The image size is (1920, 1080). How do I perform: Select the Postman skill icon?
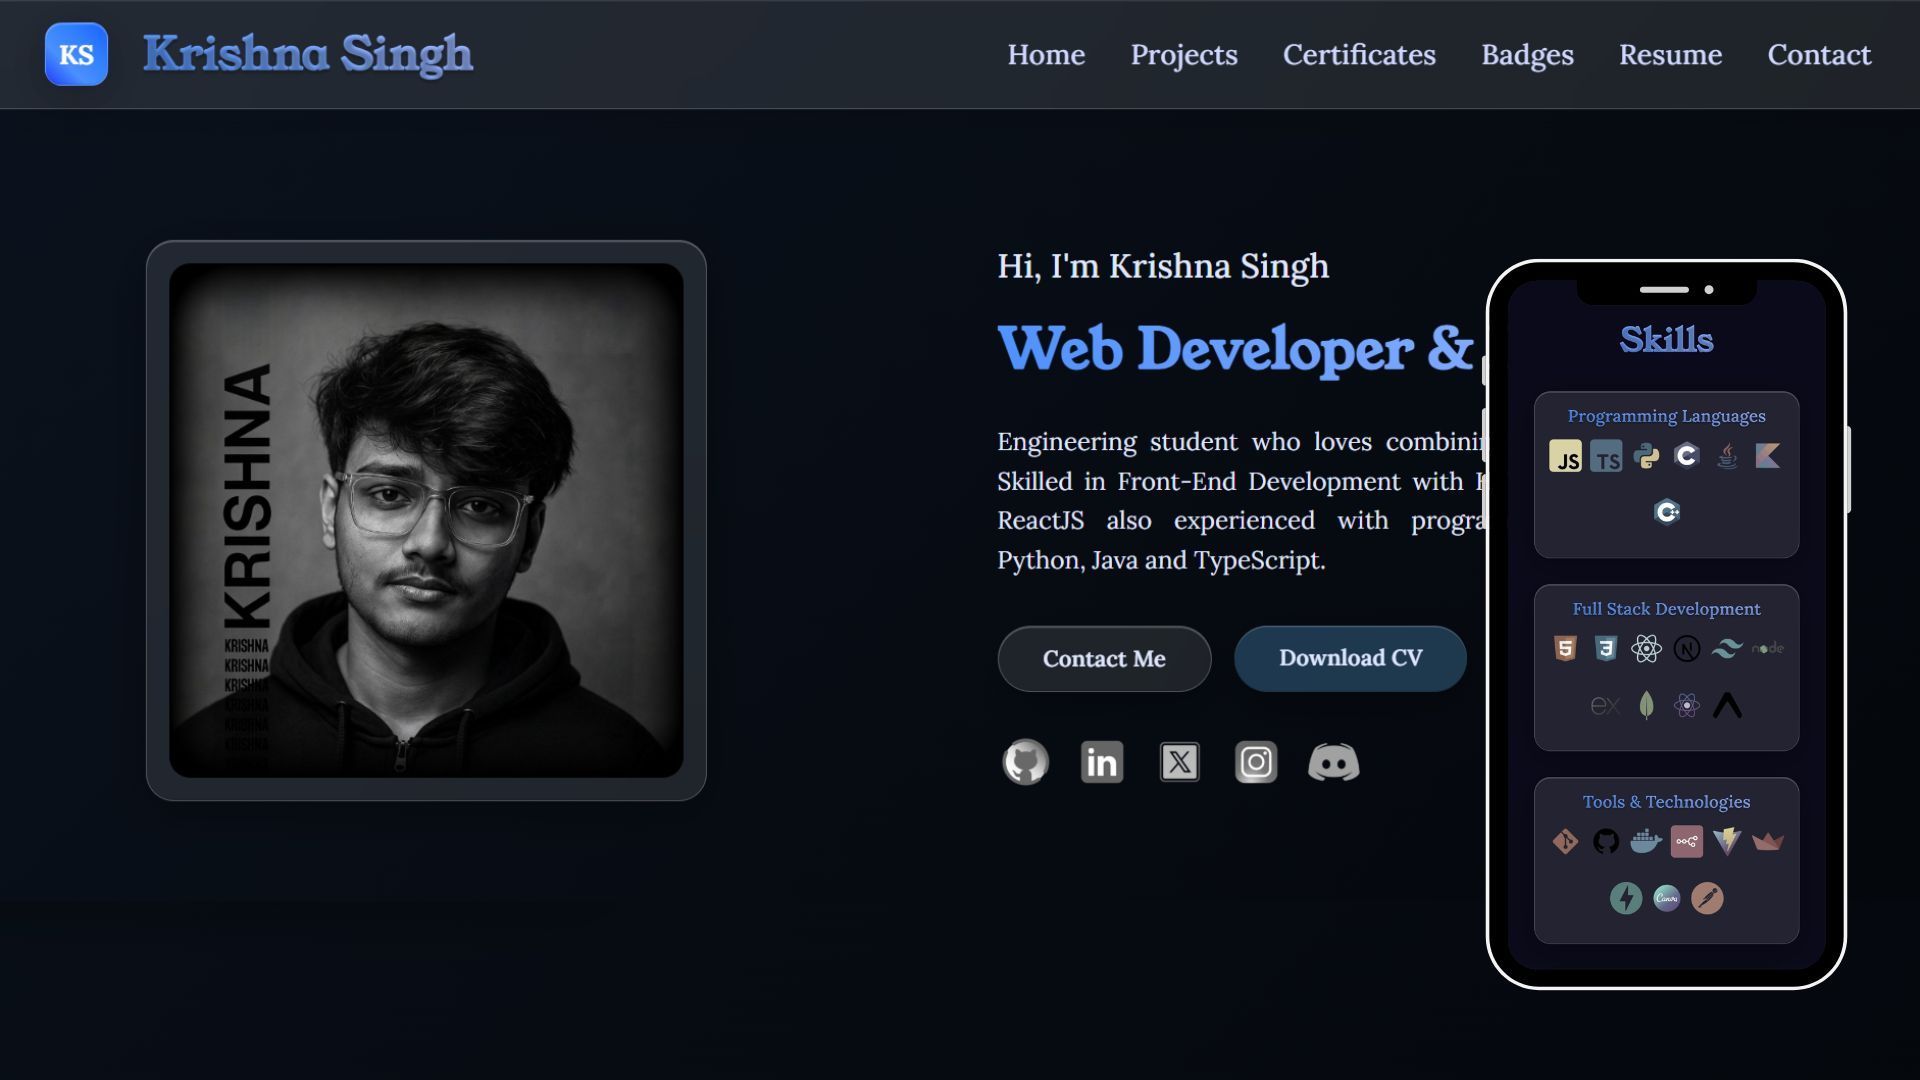pos(1707,898)
